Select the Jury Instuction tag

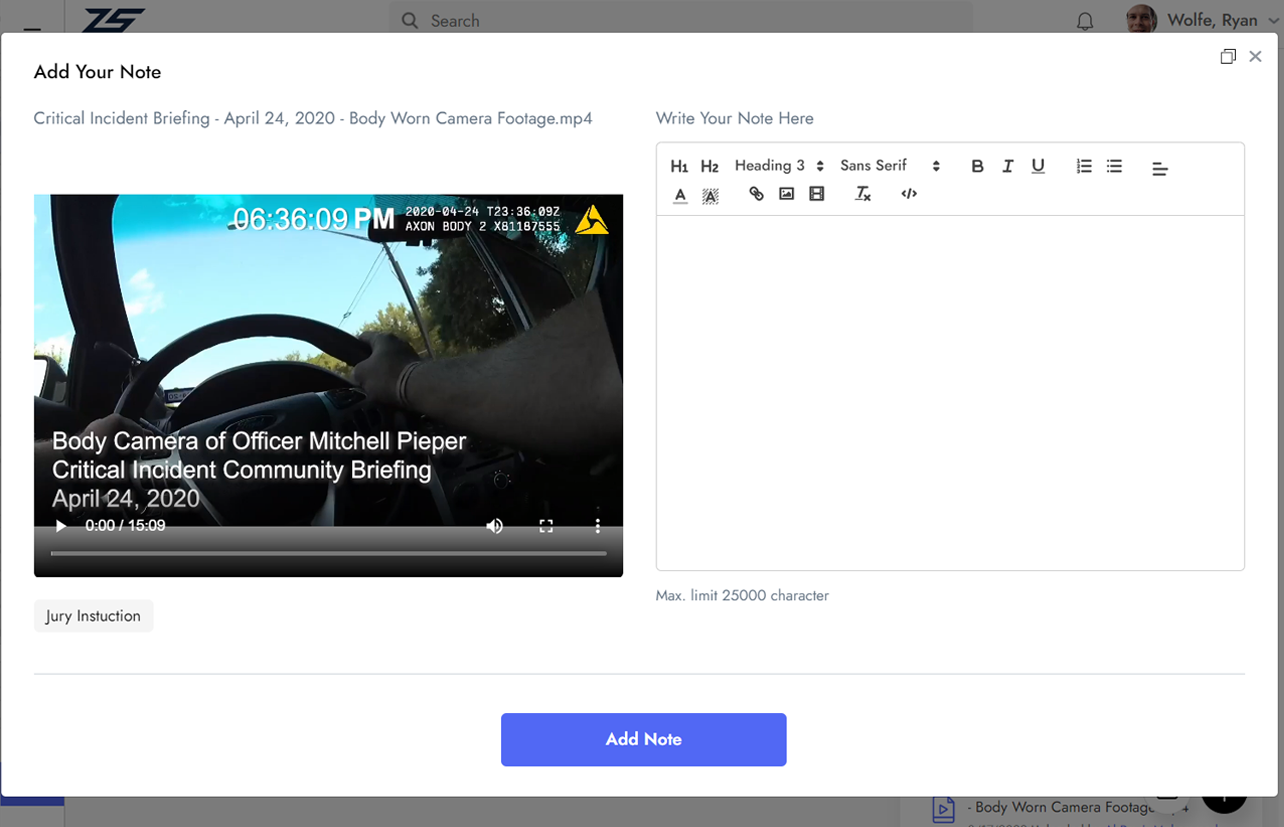tap(93, 616)
